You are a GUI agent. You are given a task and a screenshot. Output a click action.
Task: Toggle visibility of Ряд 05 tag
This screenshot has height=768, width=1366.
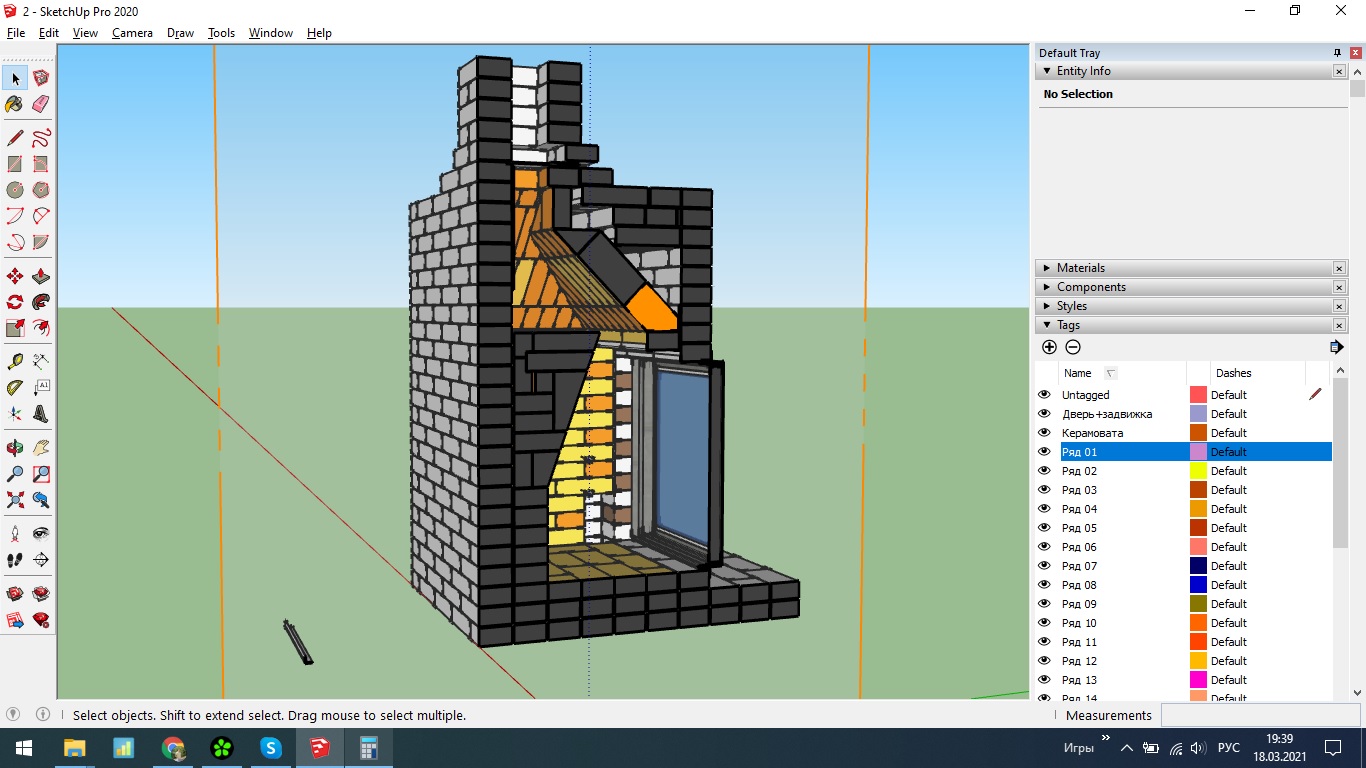[1044, 528]
